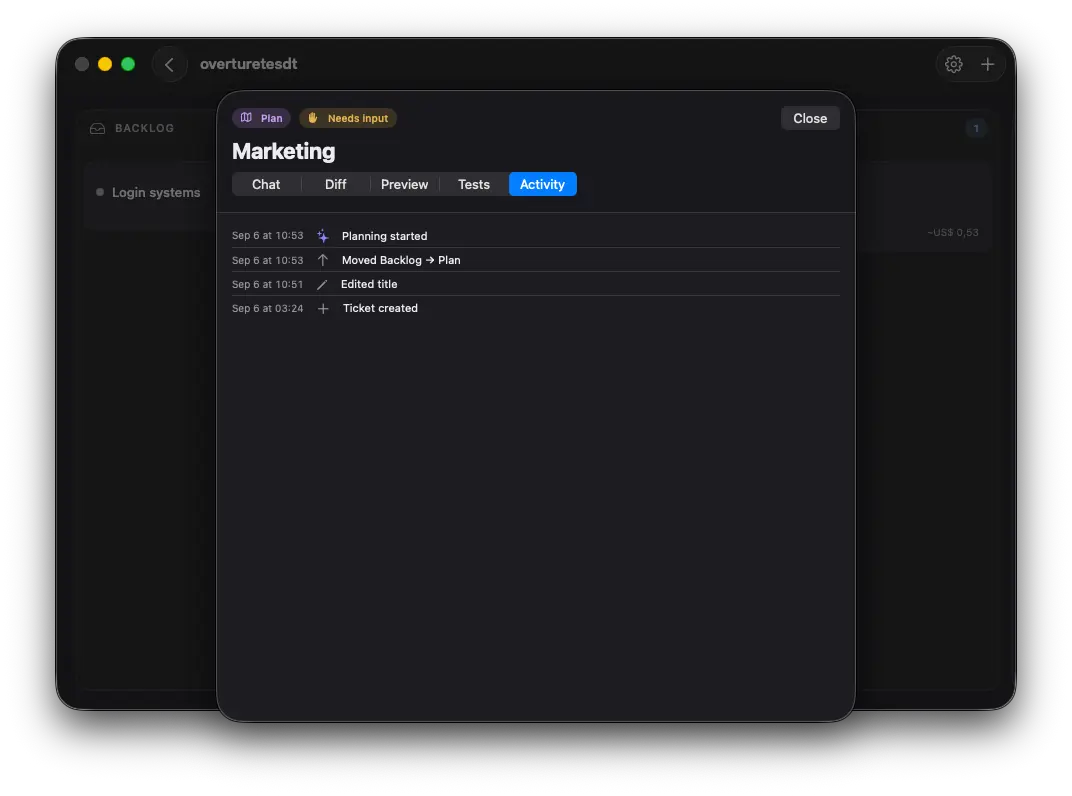Viewport: 1072px width, 796px height.
Task: Add a new ticket with plus icon
Action: (x=987, y=64)
